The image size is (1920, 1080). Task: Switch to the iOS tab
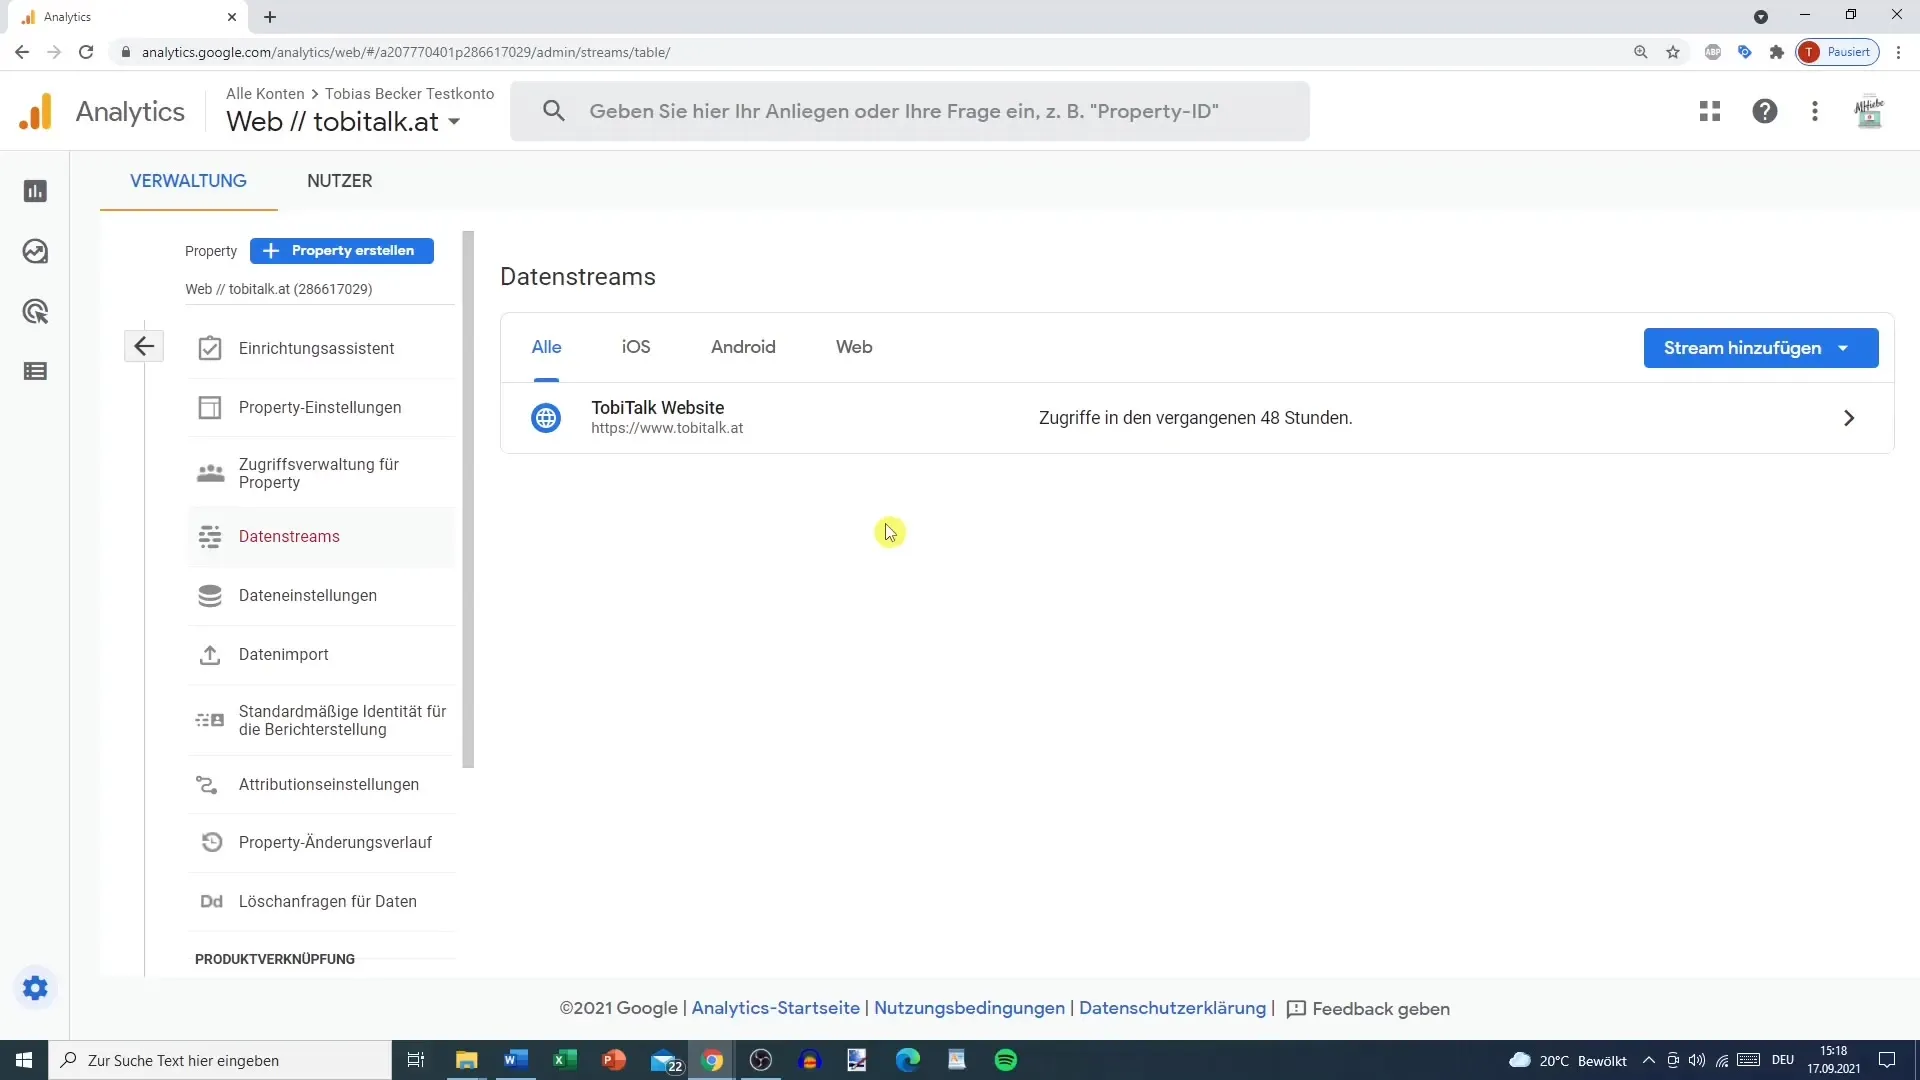click(636, 347)
